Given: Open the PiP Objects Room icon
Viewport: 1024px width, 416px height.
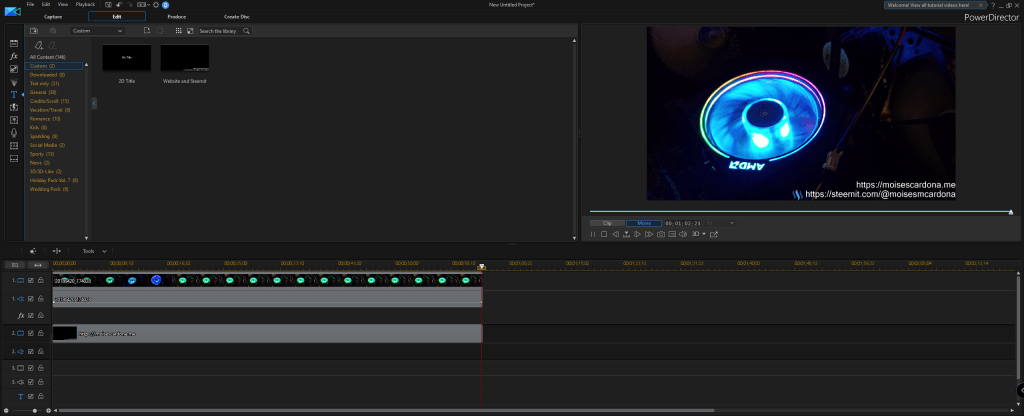Looking at the screenshot, I should [x=14, y=69].
